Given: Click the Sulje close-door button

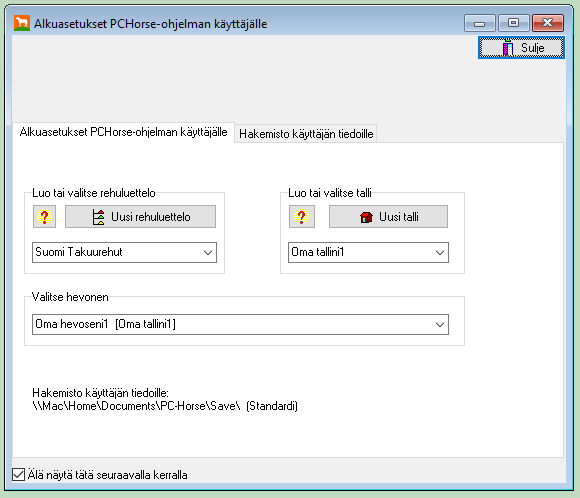Looking at the screenshot, I should (521, 47).
